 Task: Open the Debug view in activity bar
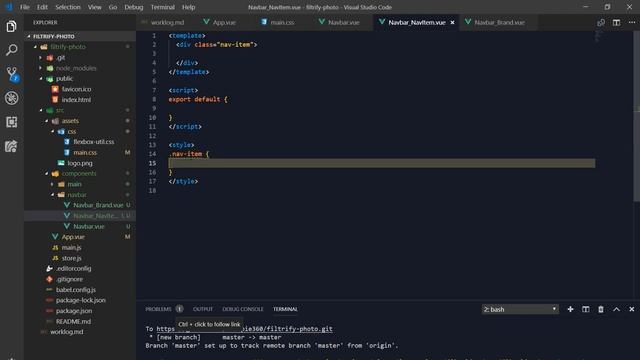pyautogui.click(x=11, y=98)
